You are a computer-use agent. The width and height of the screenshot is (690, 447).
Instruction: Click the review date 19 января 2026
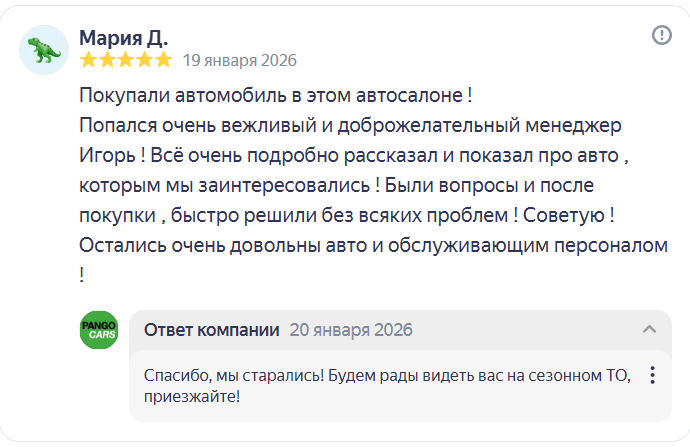[240, 60]
